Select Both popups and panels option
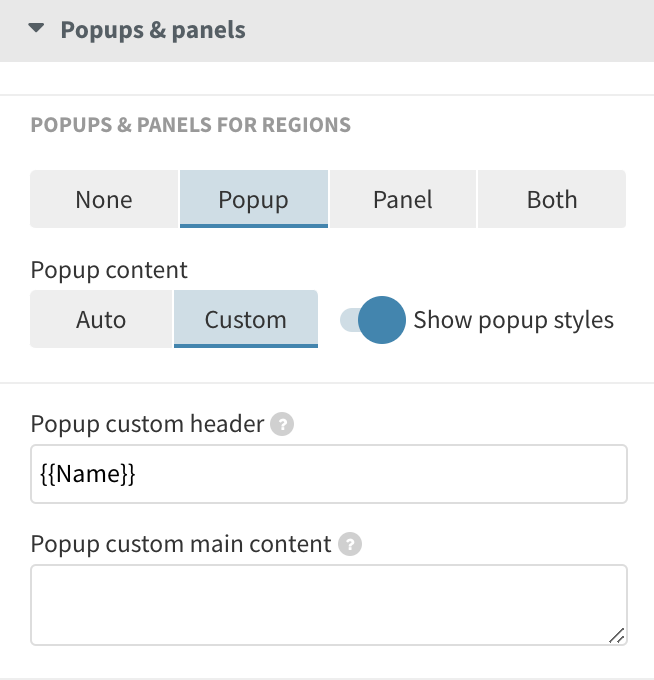 coord(552,199)
